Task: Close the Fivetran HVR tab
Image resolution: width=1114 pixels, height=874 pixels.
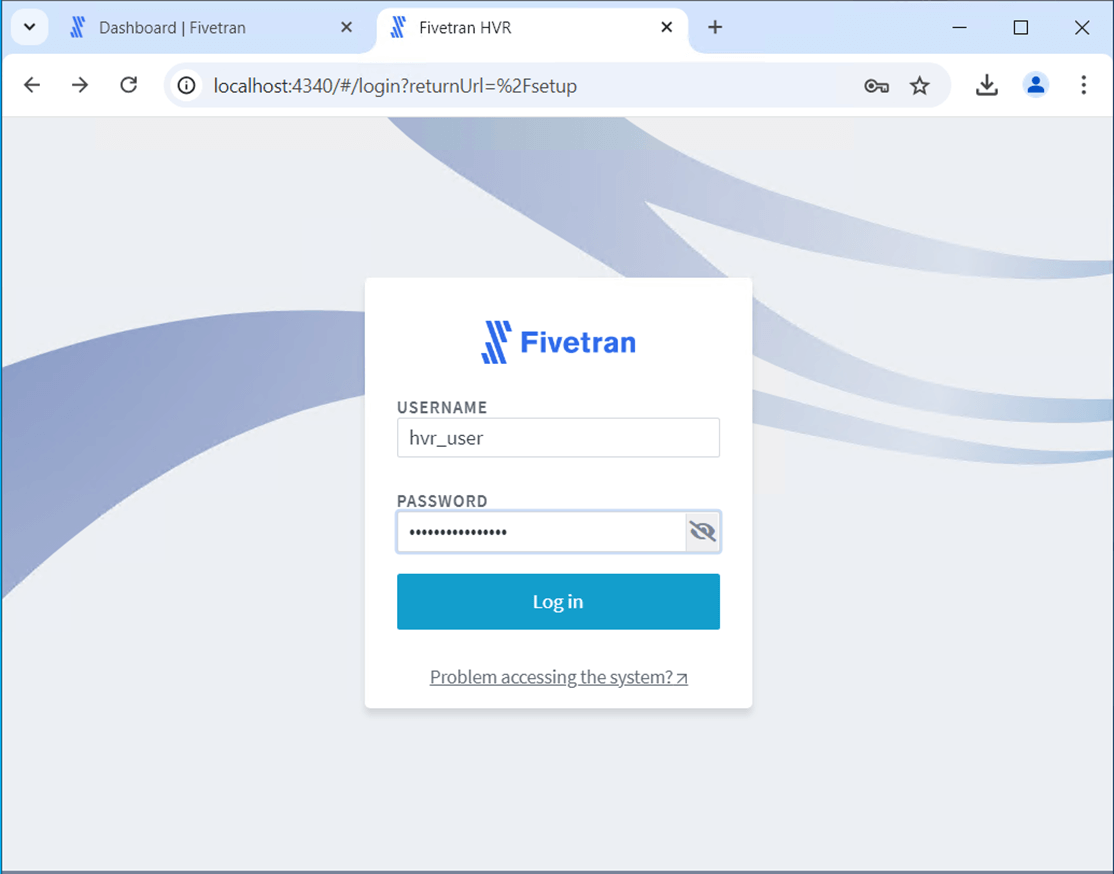Action: tap(666, 27)
